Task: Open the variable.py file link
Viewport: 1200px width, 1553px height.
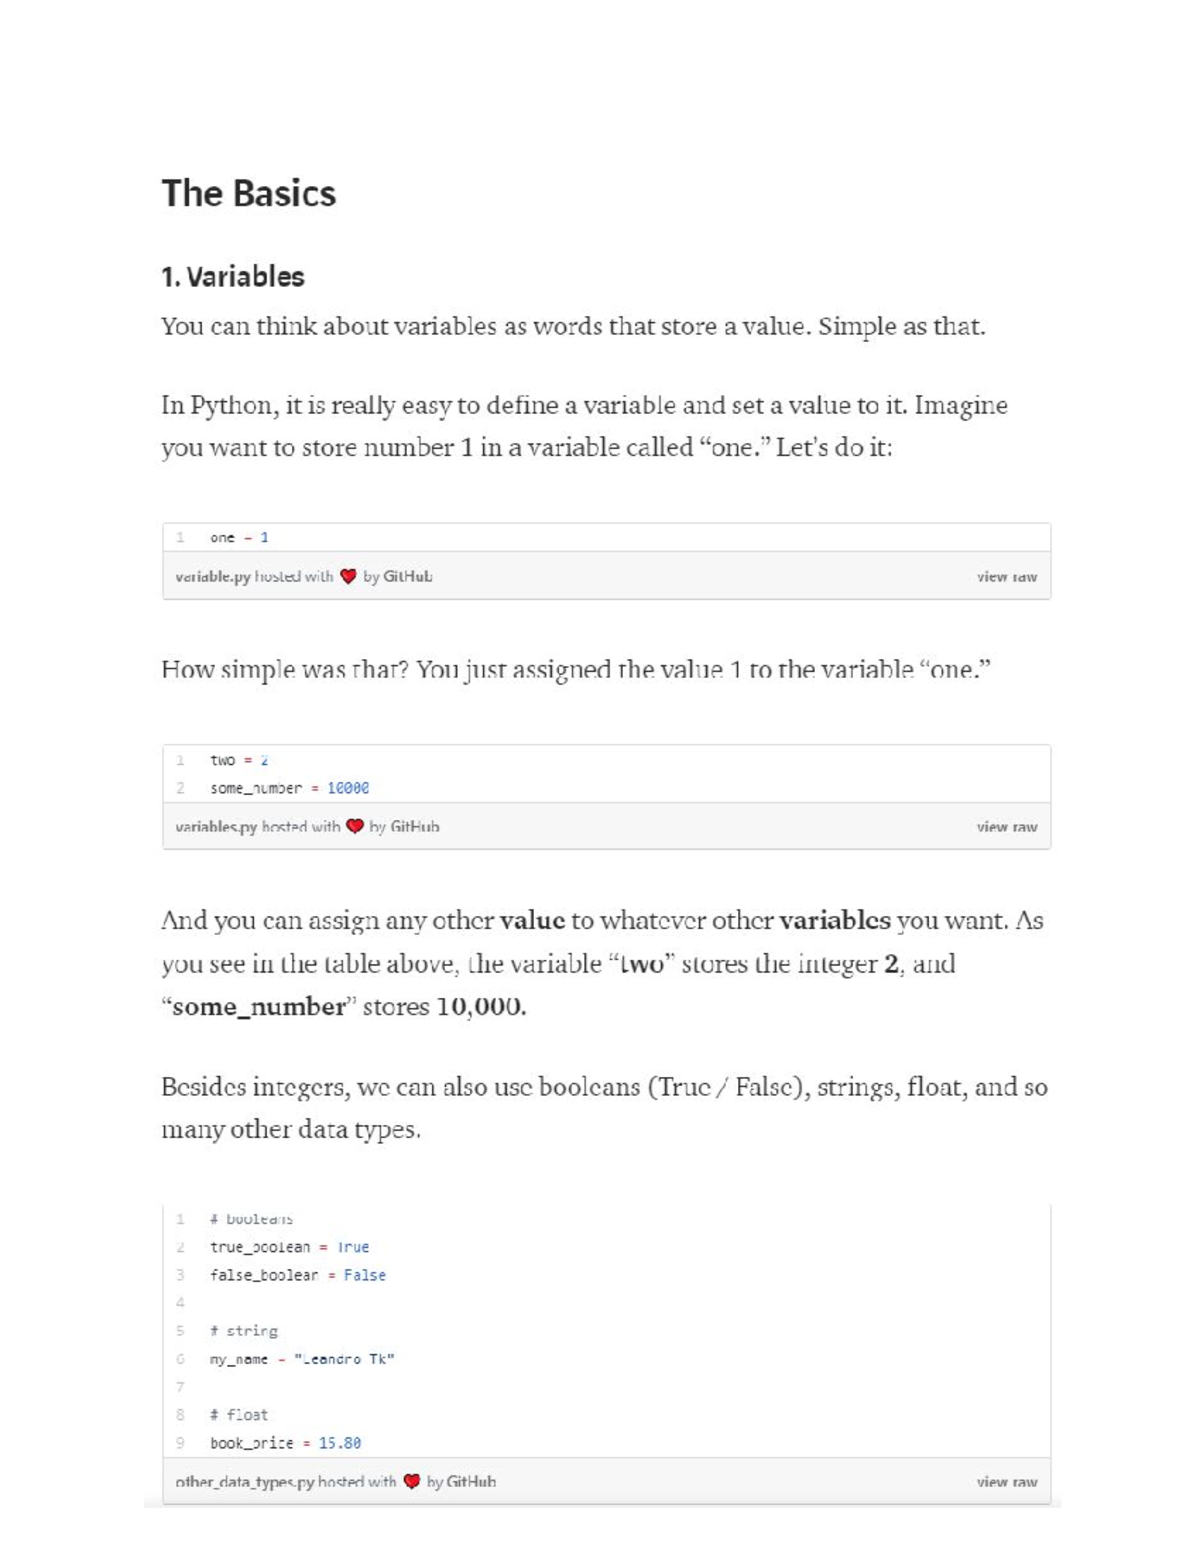Action: [x=213, y=576]
